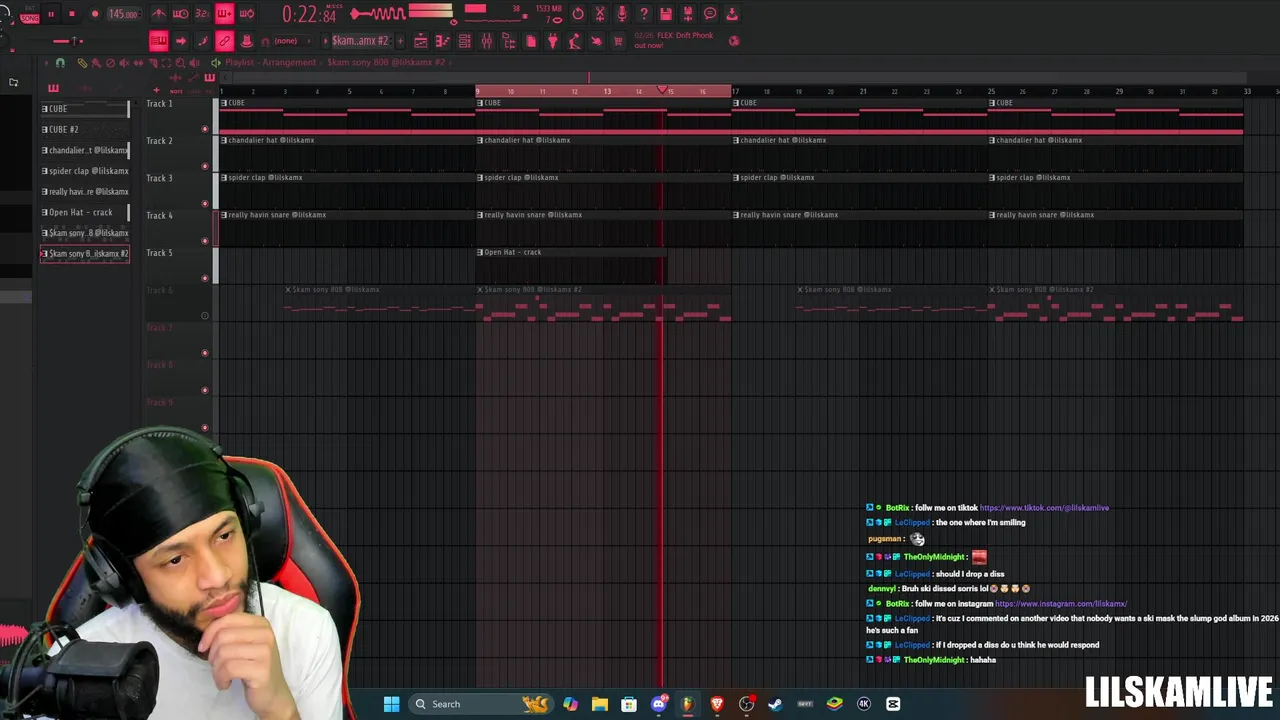Open the Channel rack view icon
The image size is (1280, 720).
point(465,41)
